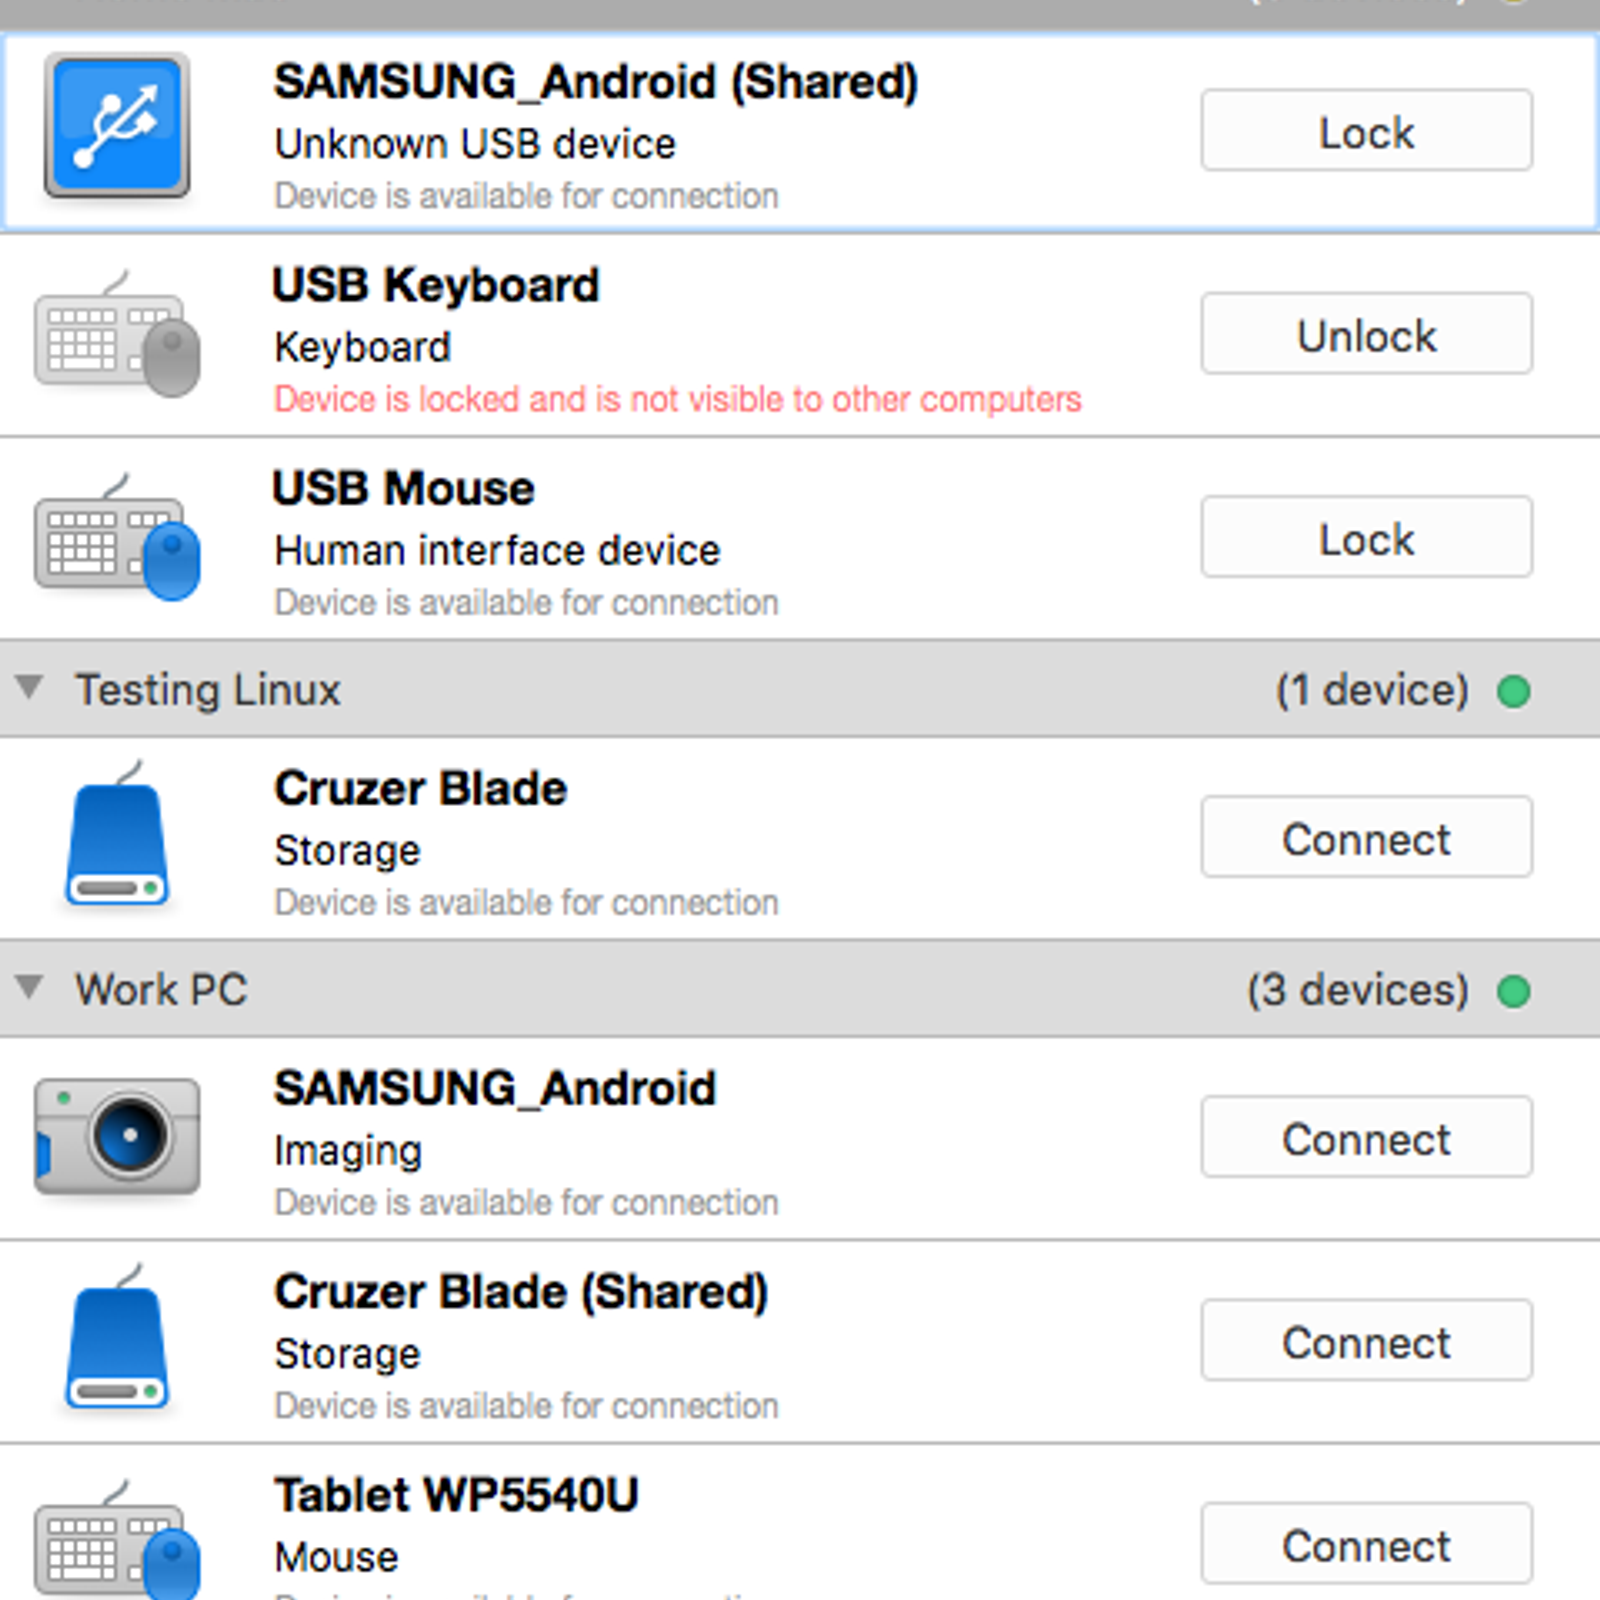Click the SAMSUNG_Android camera imaging icon

tap(117, 1136)
